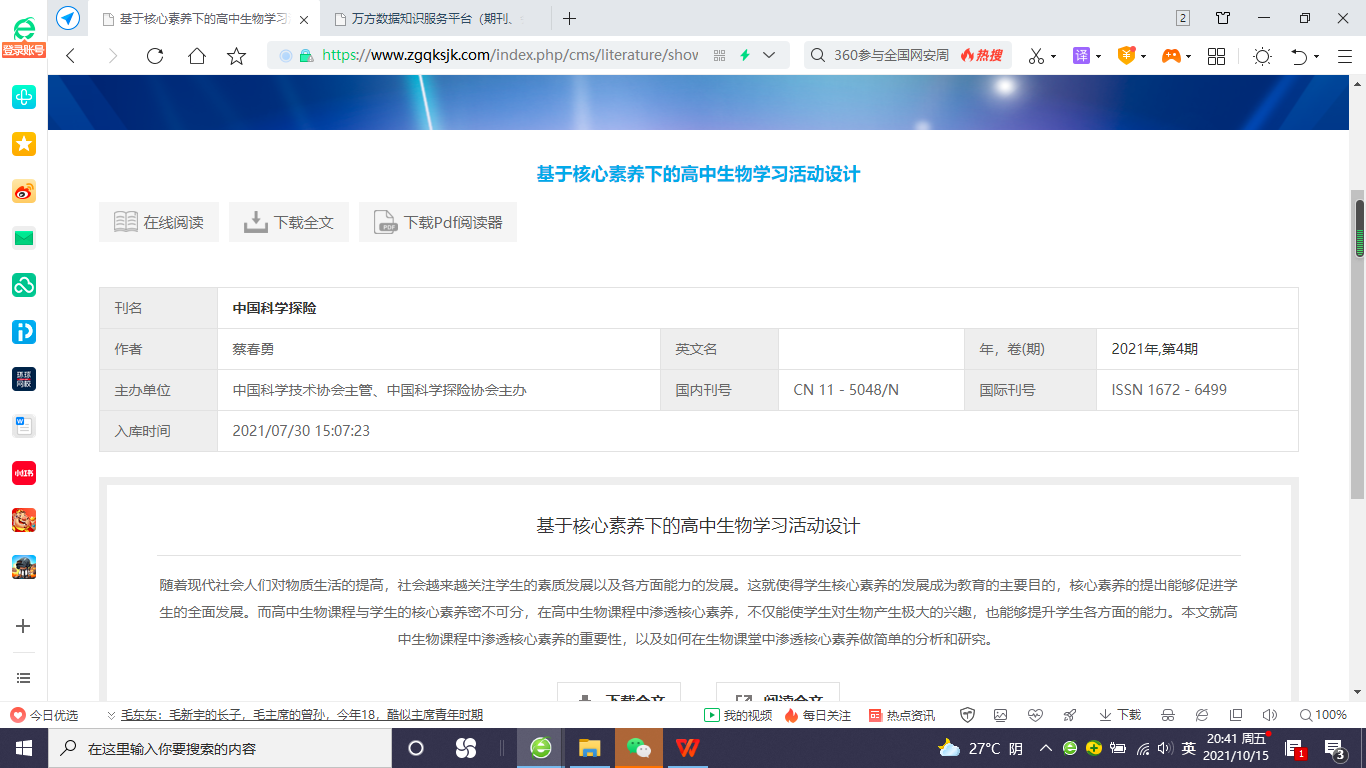Open the iQiyi green loop sidebar icon
This screenshot has height=768, width=1366.
click(x=23, y=285)
